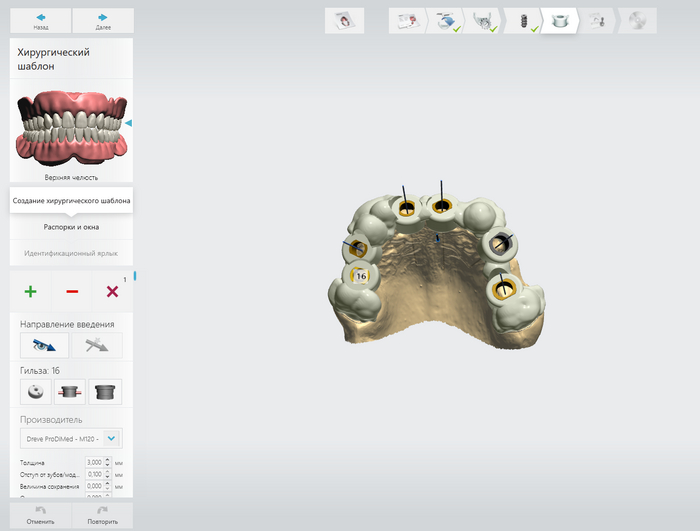Click the Направление введения label
The height and width of the screenshot is (531, 700).
(67, 324)
